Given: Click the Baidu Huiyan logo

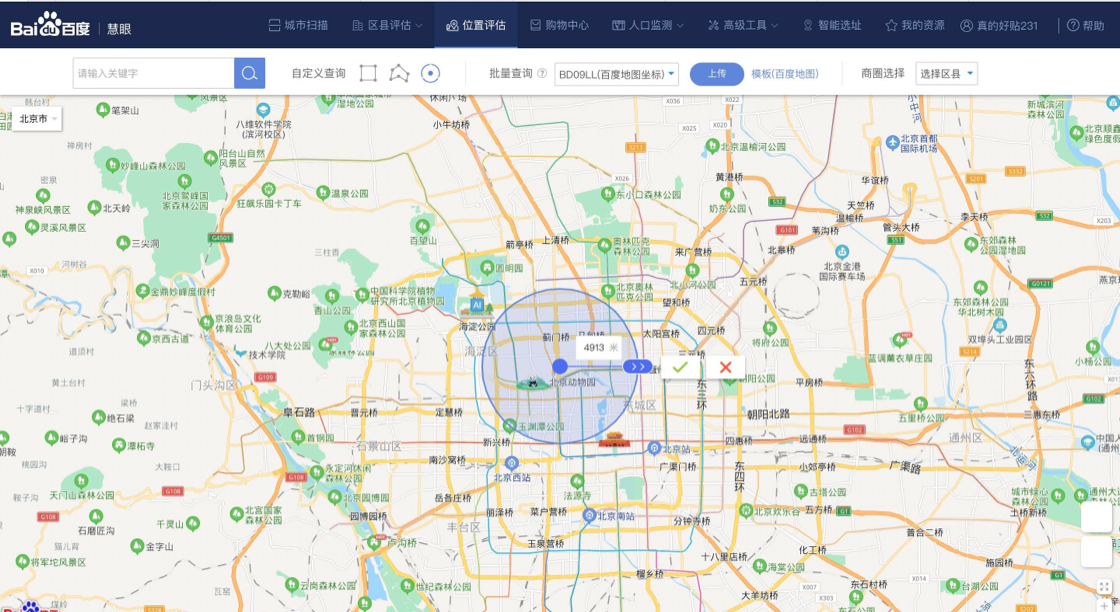Looking at the screenshot, I should pyautogui.click(x=70, y=26).
